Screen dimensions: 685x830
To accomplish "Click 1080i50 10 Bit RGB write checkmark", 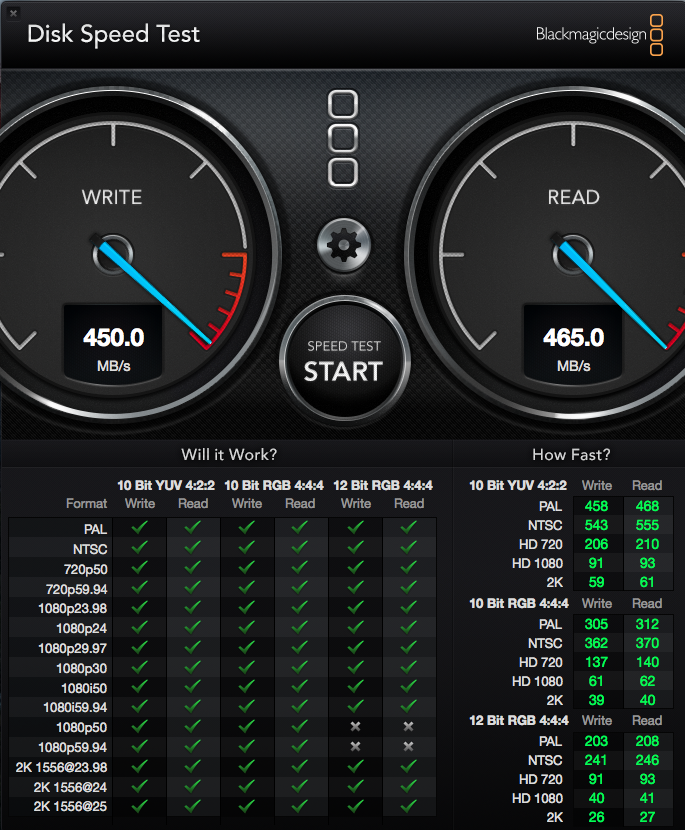I will [x=247, y=687].
